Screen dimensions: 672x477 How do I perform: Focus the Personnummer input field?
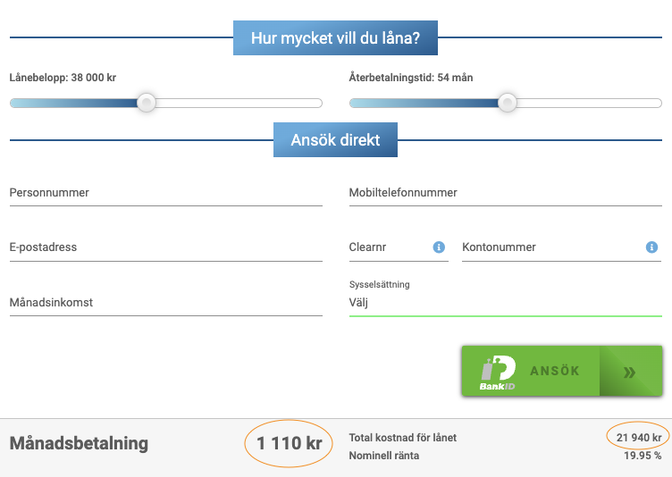tap(166, 193)
